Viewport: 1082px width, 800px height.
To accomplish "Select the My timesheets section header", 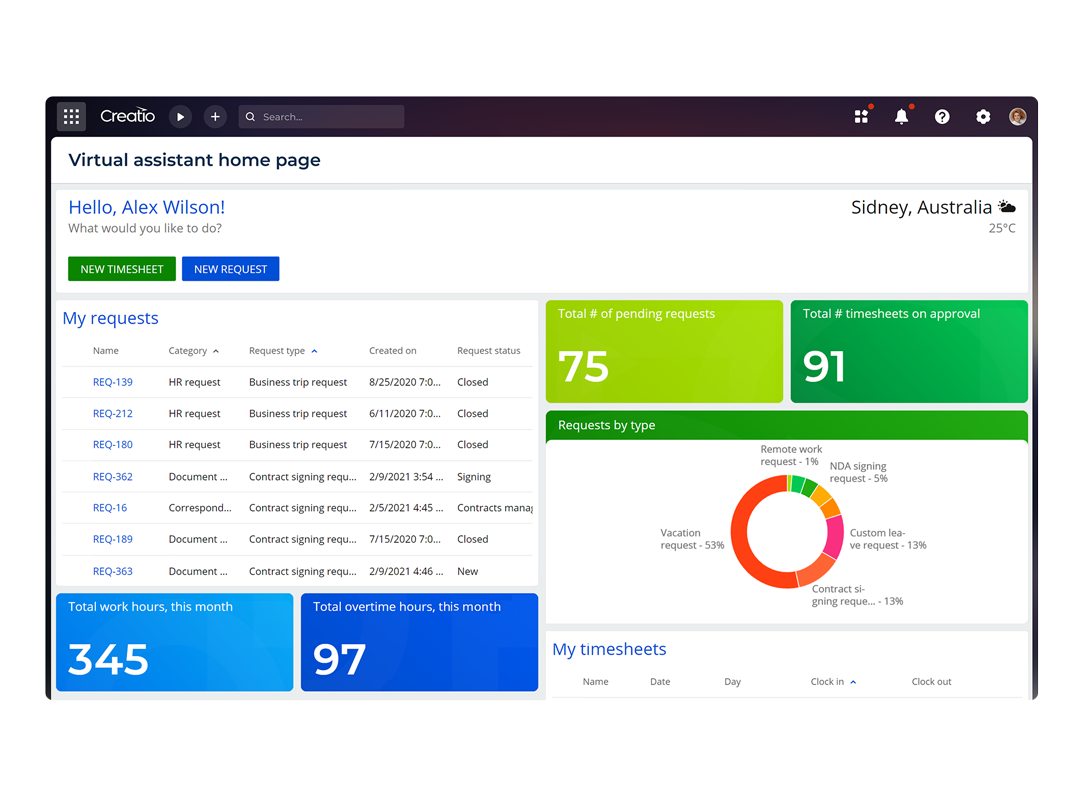I will pyautogui.click(x=609, y=649).
